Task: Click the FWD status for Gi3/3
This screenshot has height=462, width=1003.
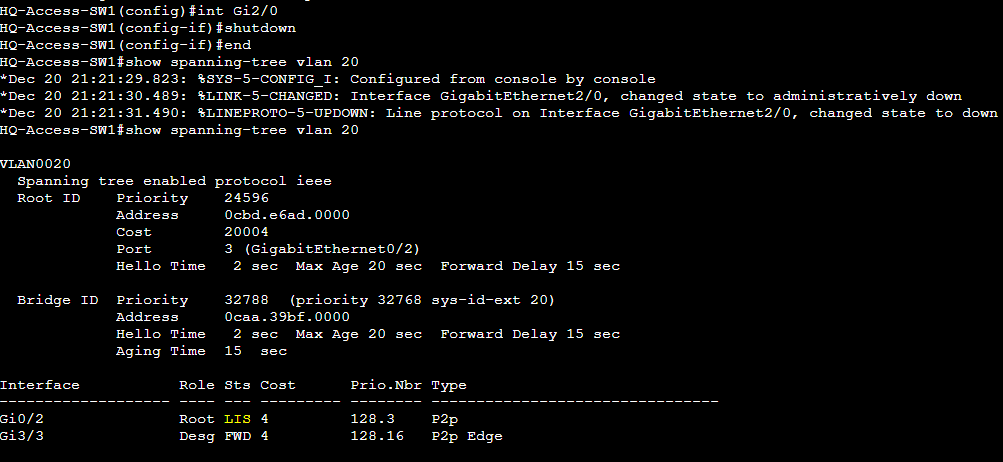Action: pyautogui.click(x=237, y=436)
